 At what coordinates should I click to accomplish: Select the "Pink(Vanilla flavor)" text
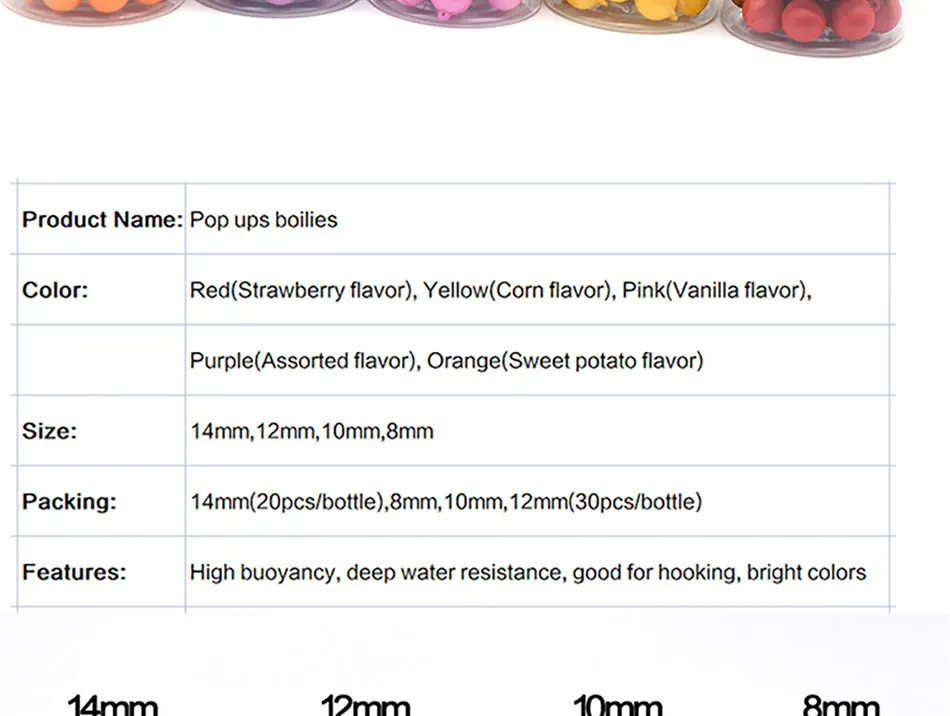[715, 291]
